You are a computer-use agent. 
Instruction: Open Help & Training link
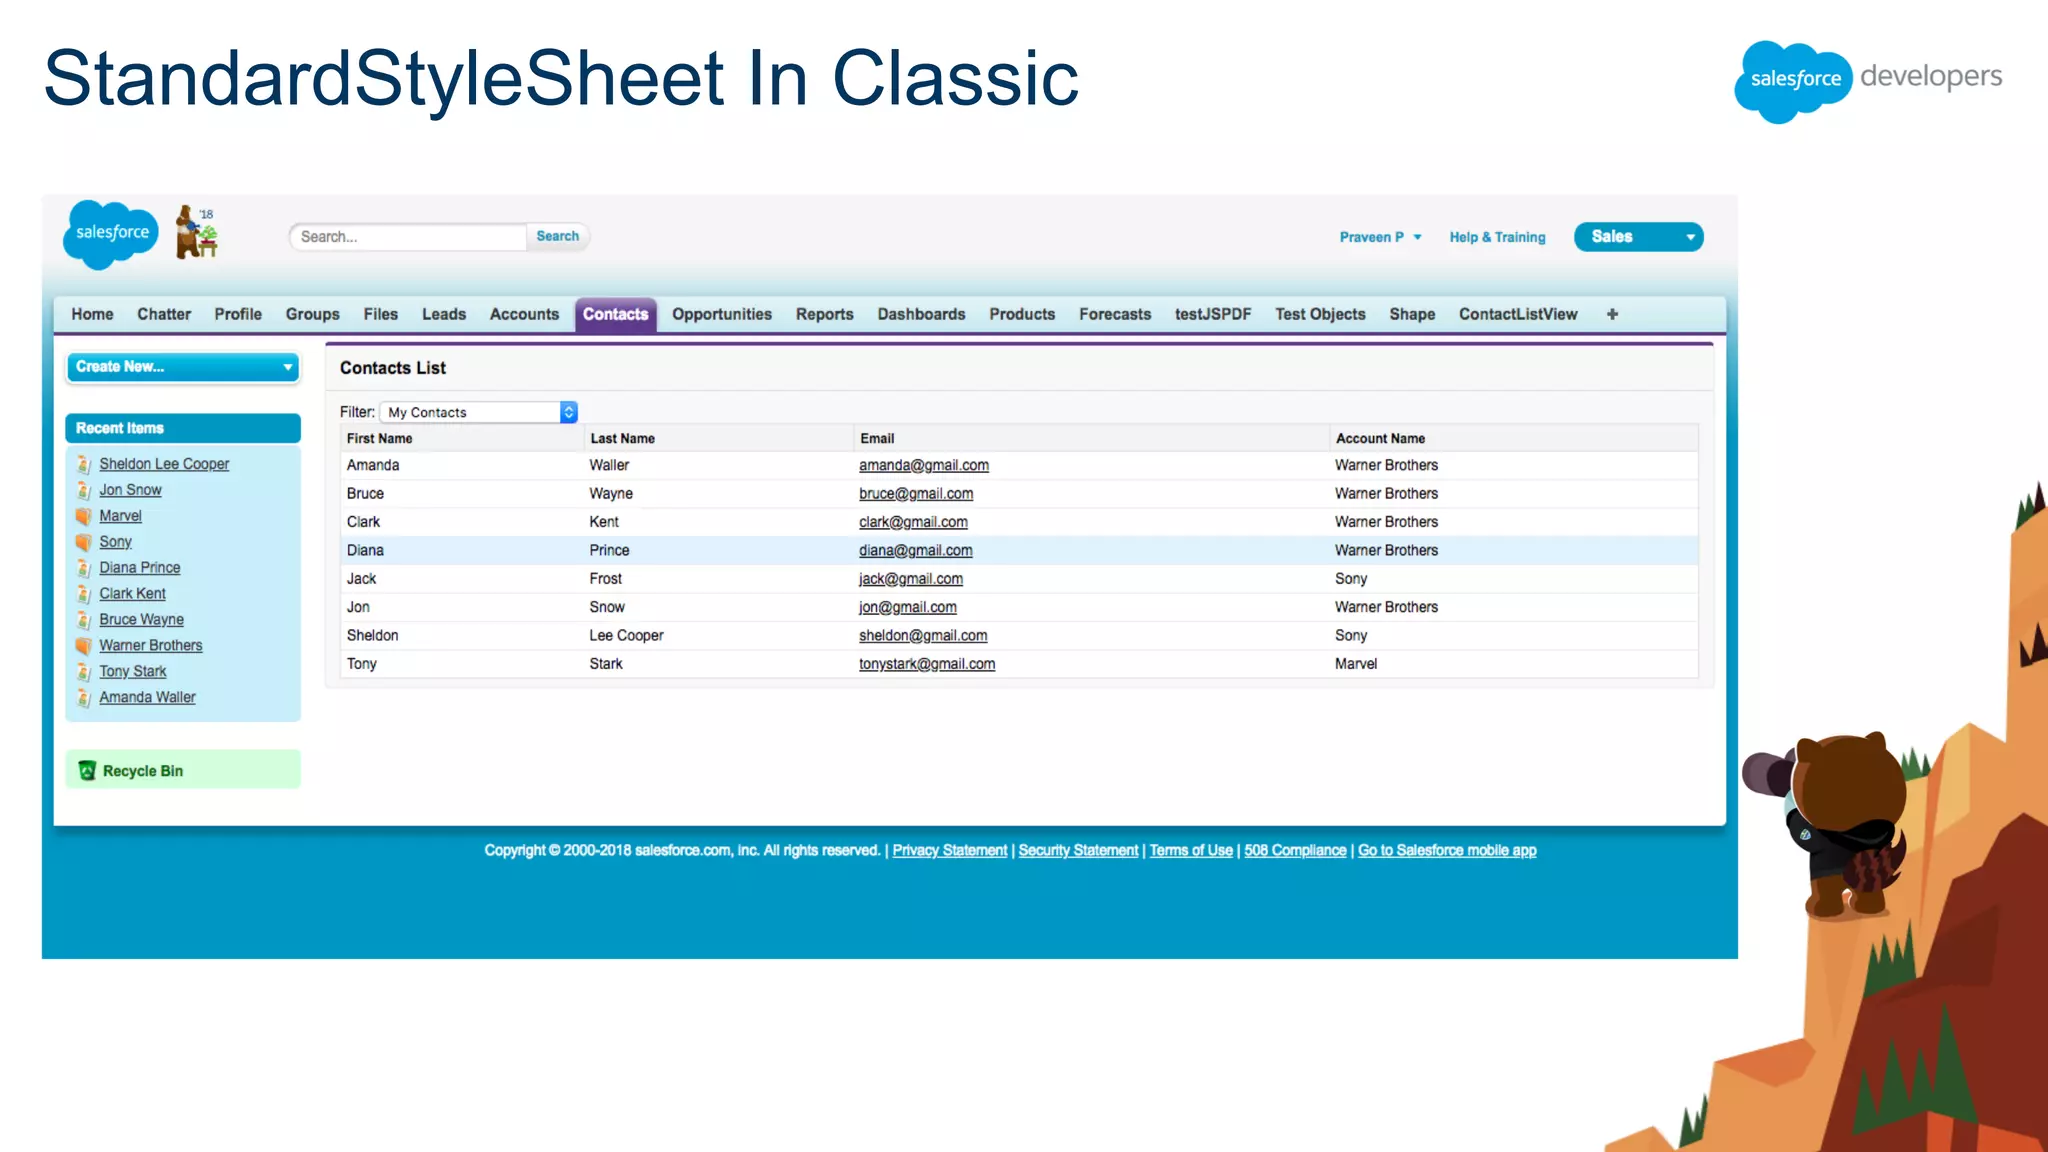[1497, 237]
